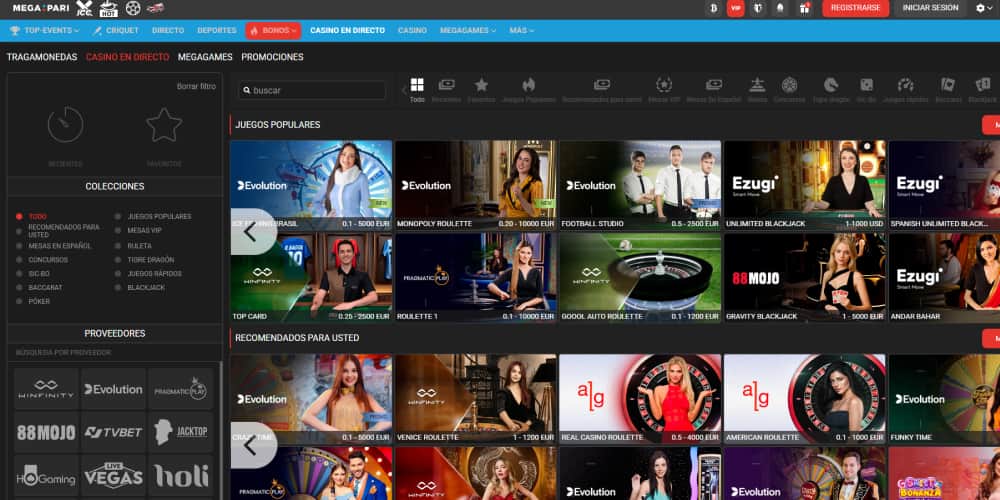Viewport: 1000px width, 500px height.
Task: Open the MegaPari logo home link
Action: point(41,8)
